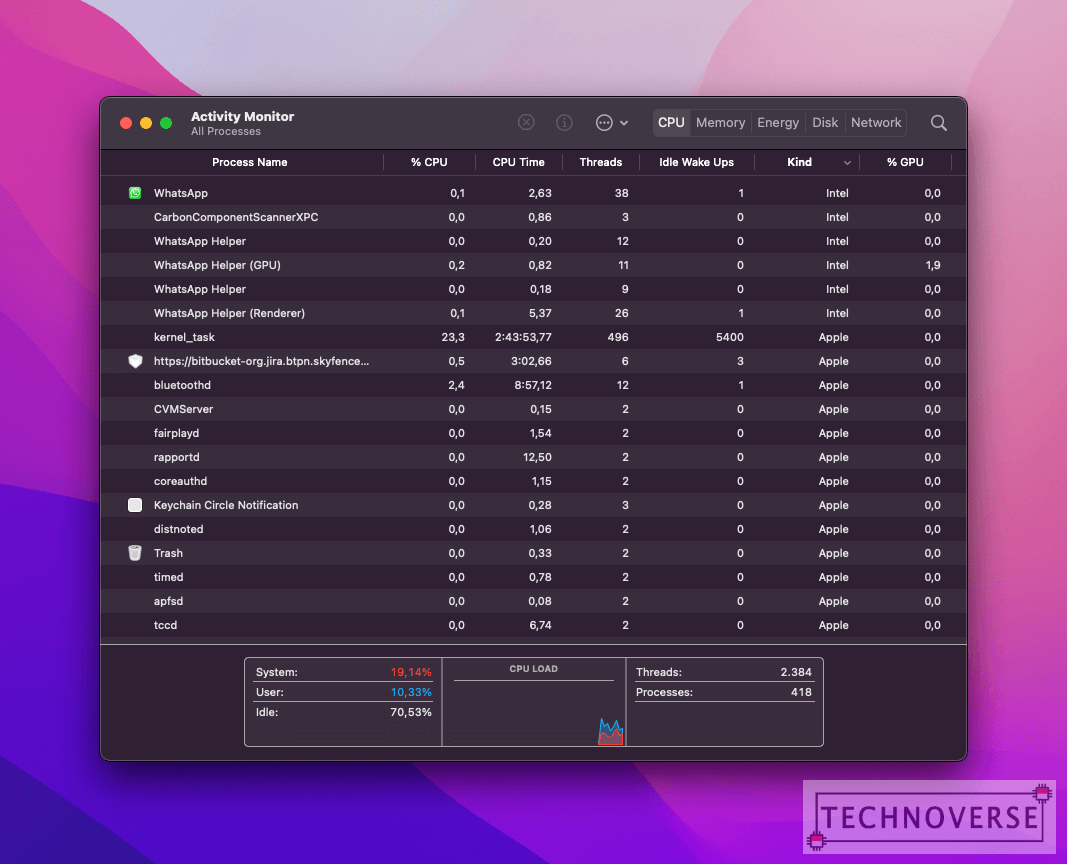Click the yellow minimize window button
This screenshot has height=864, width=1067.
point(146,123)
